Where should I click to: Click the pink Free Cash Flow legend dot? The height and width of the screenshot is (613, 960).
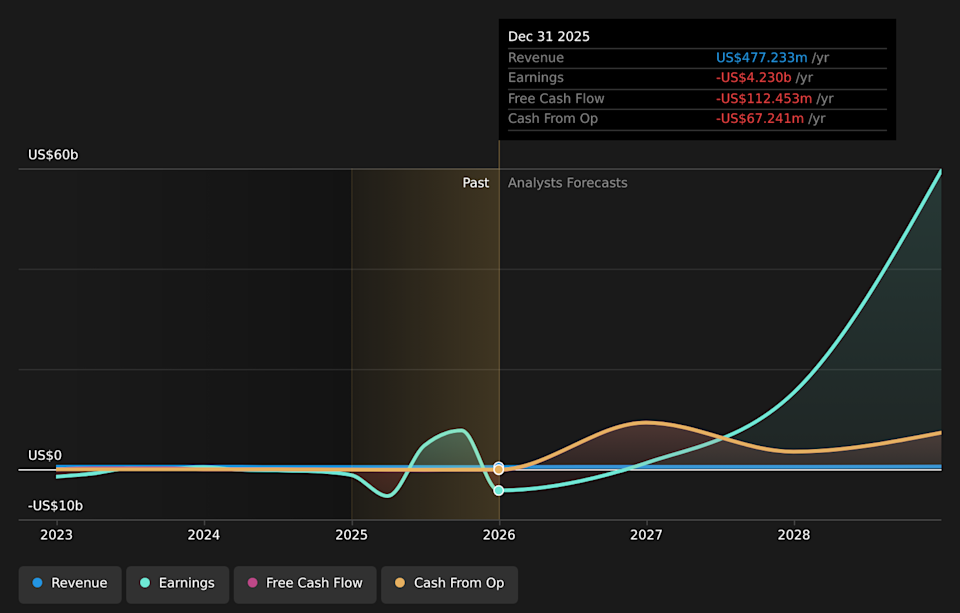click(252, 583)
